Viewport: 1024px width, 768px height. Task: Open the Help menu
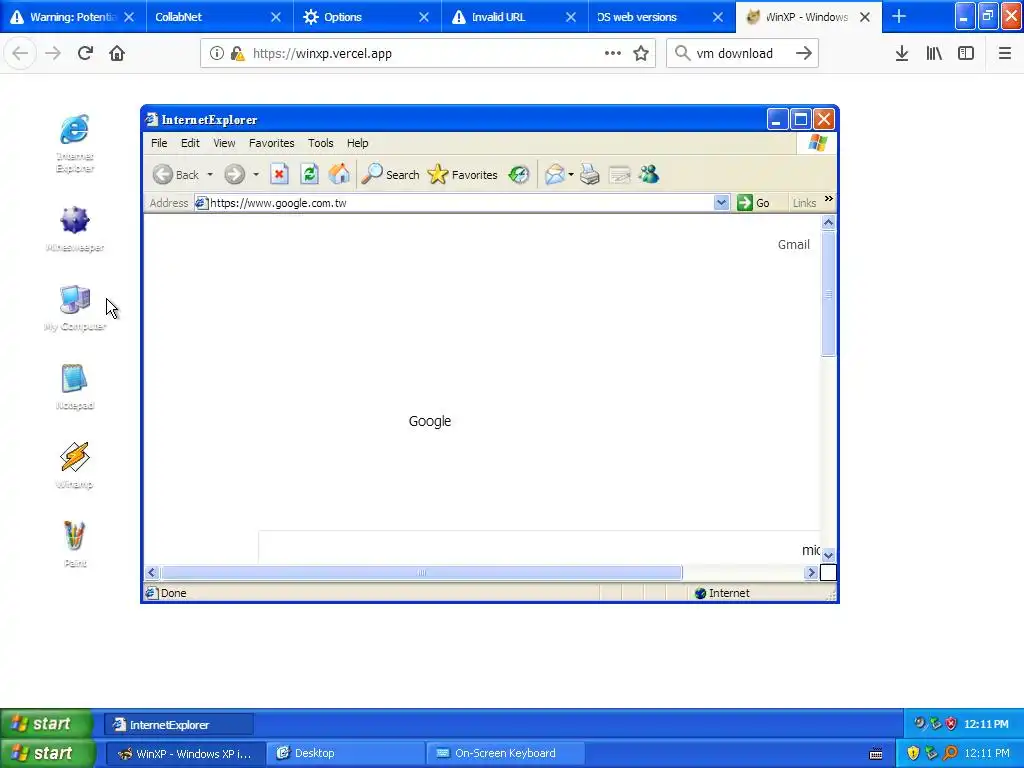pos(357,143)
